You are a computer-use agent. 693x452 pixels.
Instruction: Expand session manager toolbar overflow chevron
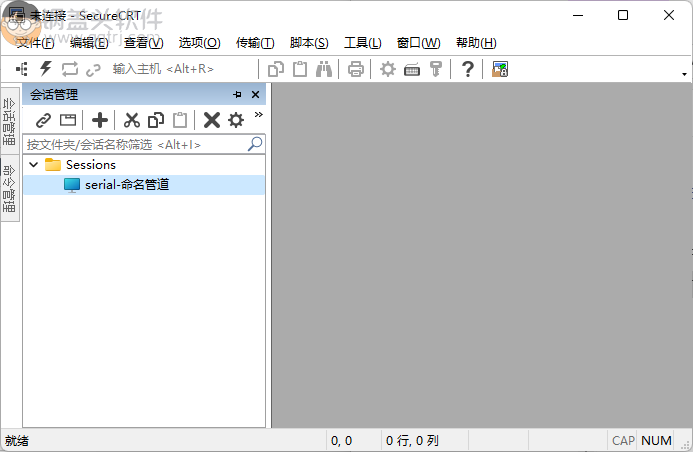(x=259, y=115)
